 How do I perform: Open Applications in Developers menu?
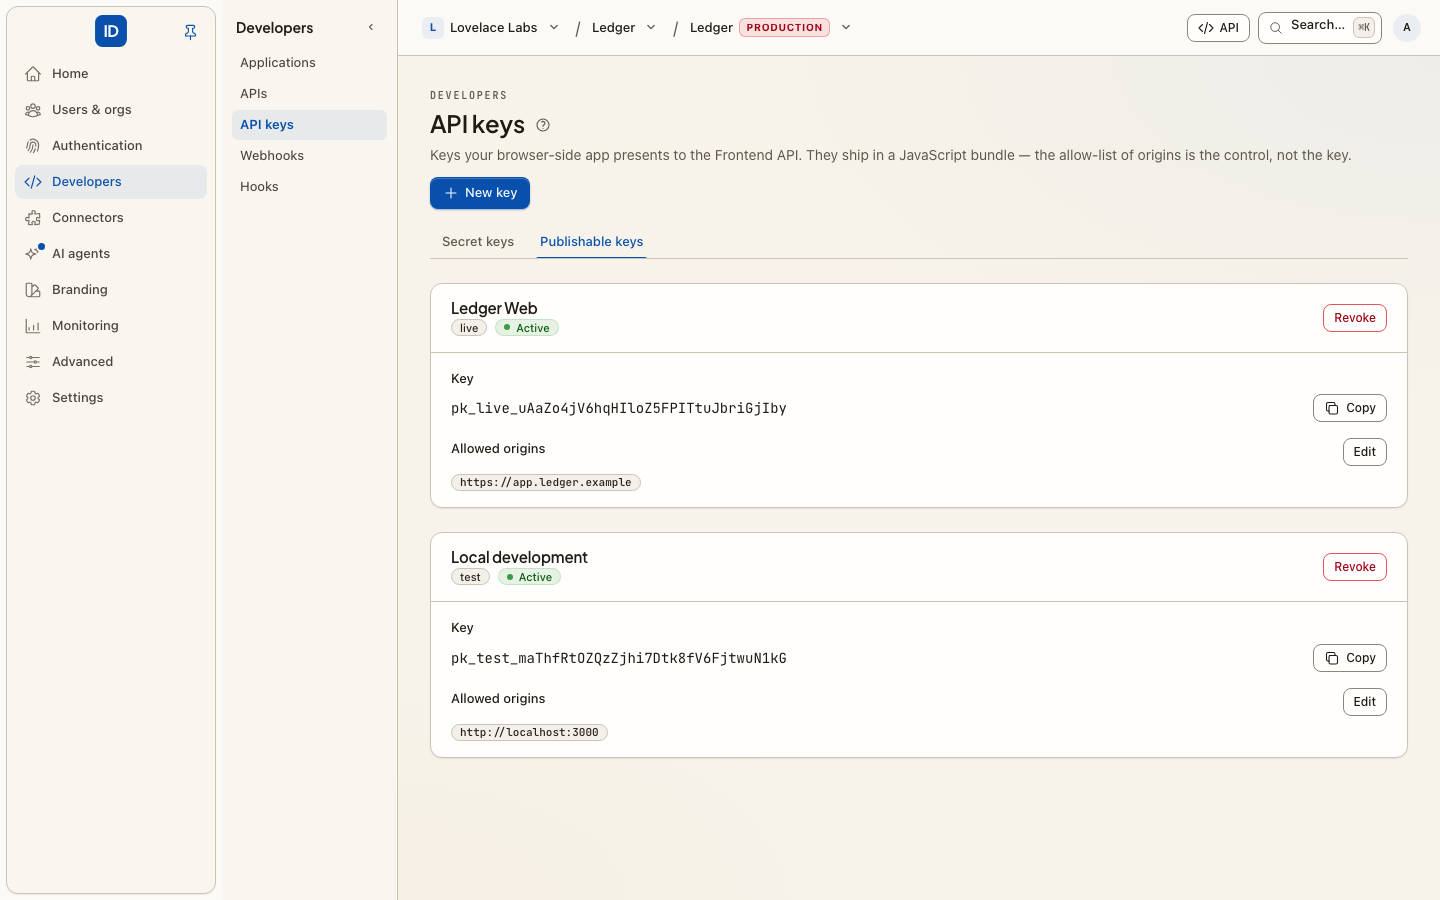(x=309, y=63)
